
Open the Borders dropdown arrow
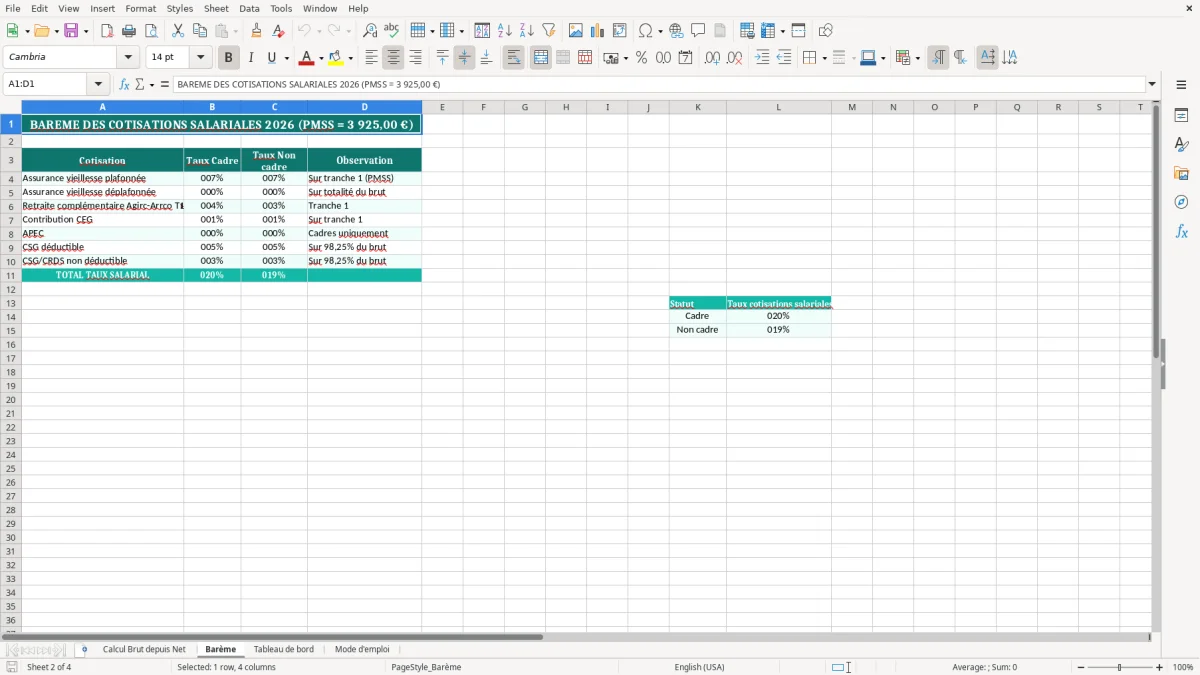(x=823, y=58)
